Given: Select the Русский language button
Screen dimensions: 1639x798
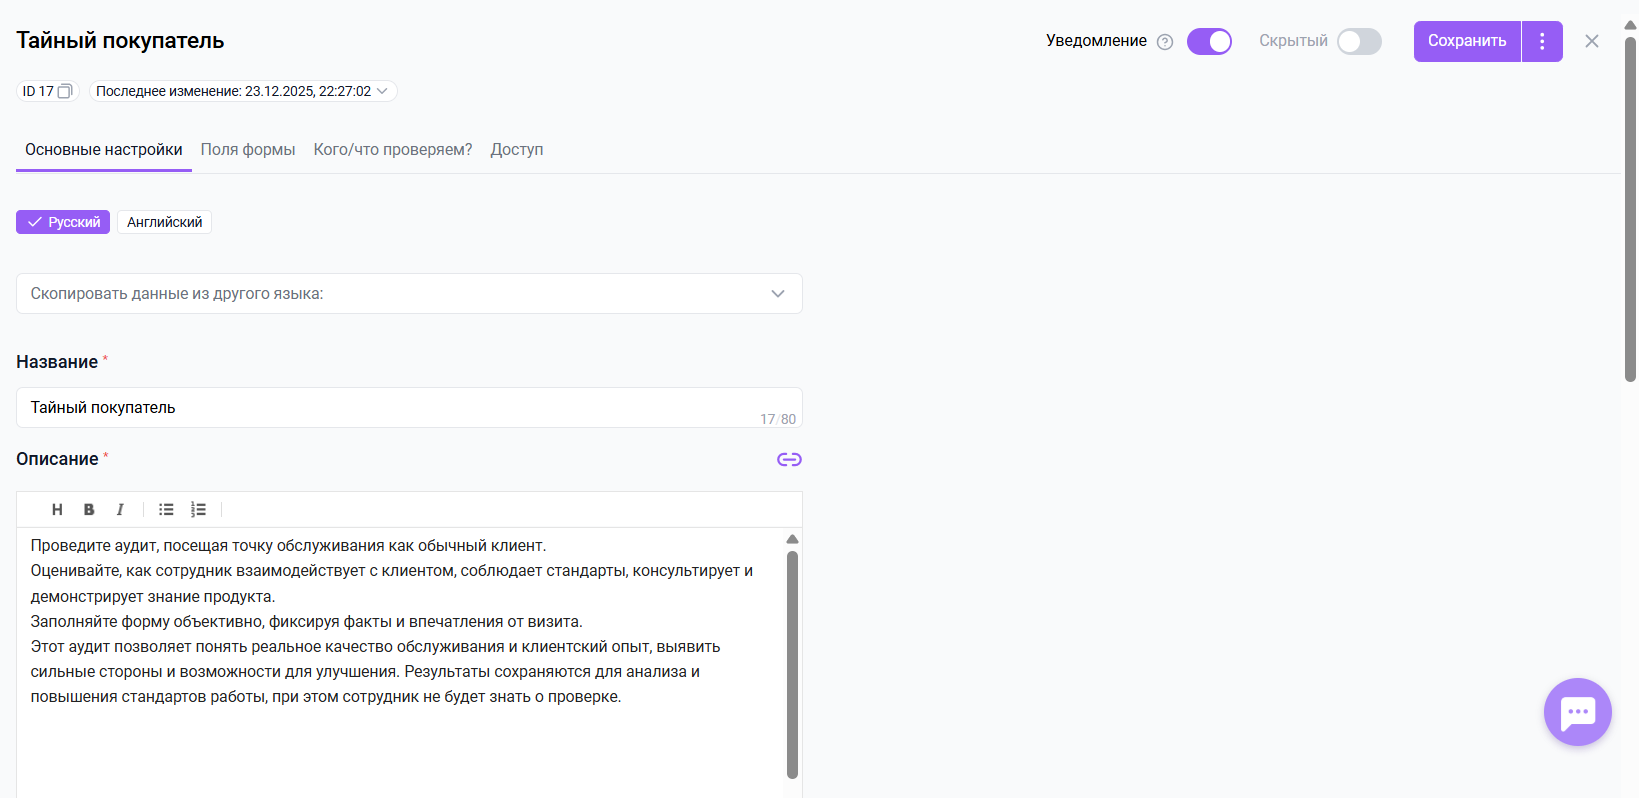Looking at the screenshot, I should tap(63, 222).
